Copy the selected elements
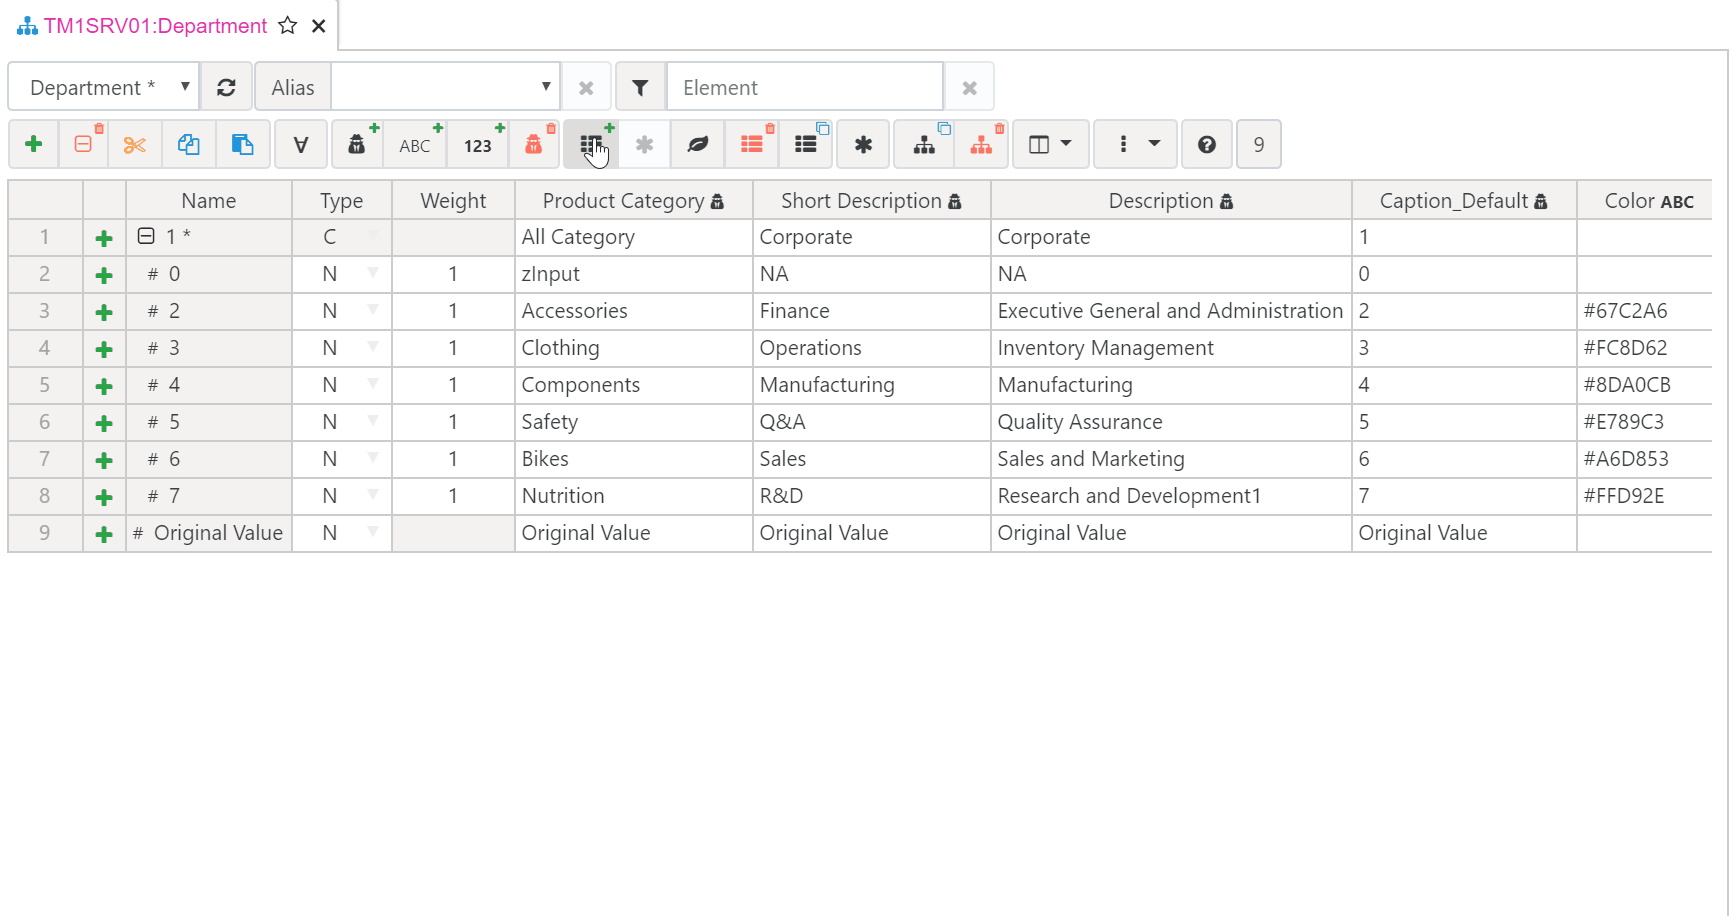Viewport: 1732px width, 916px height. pos(189,144)
